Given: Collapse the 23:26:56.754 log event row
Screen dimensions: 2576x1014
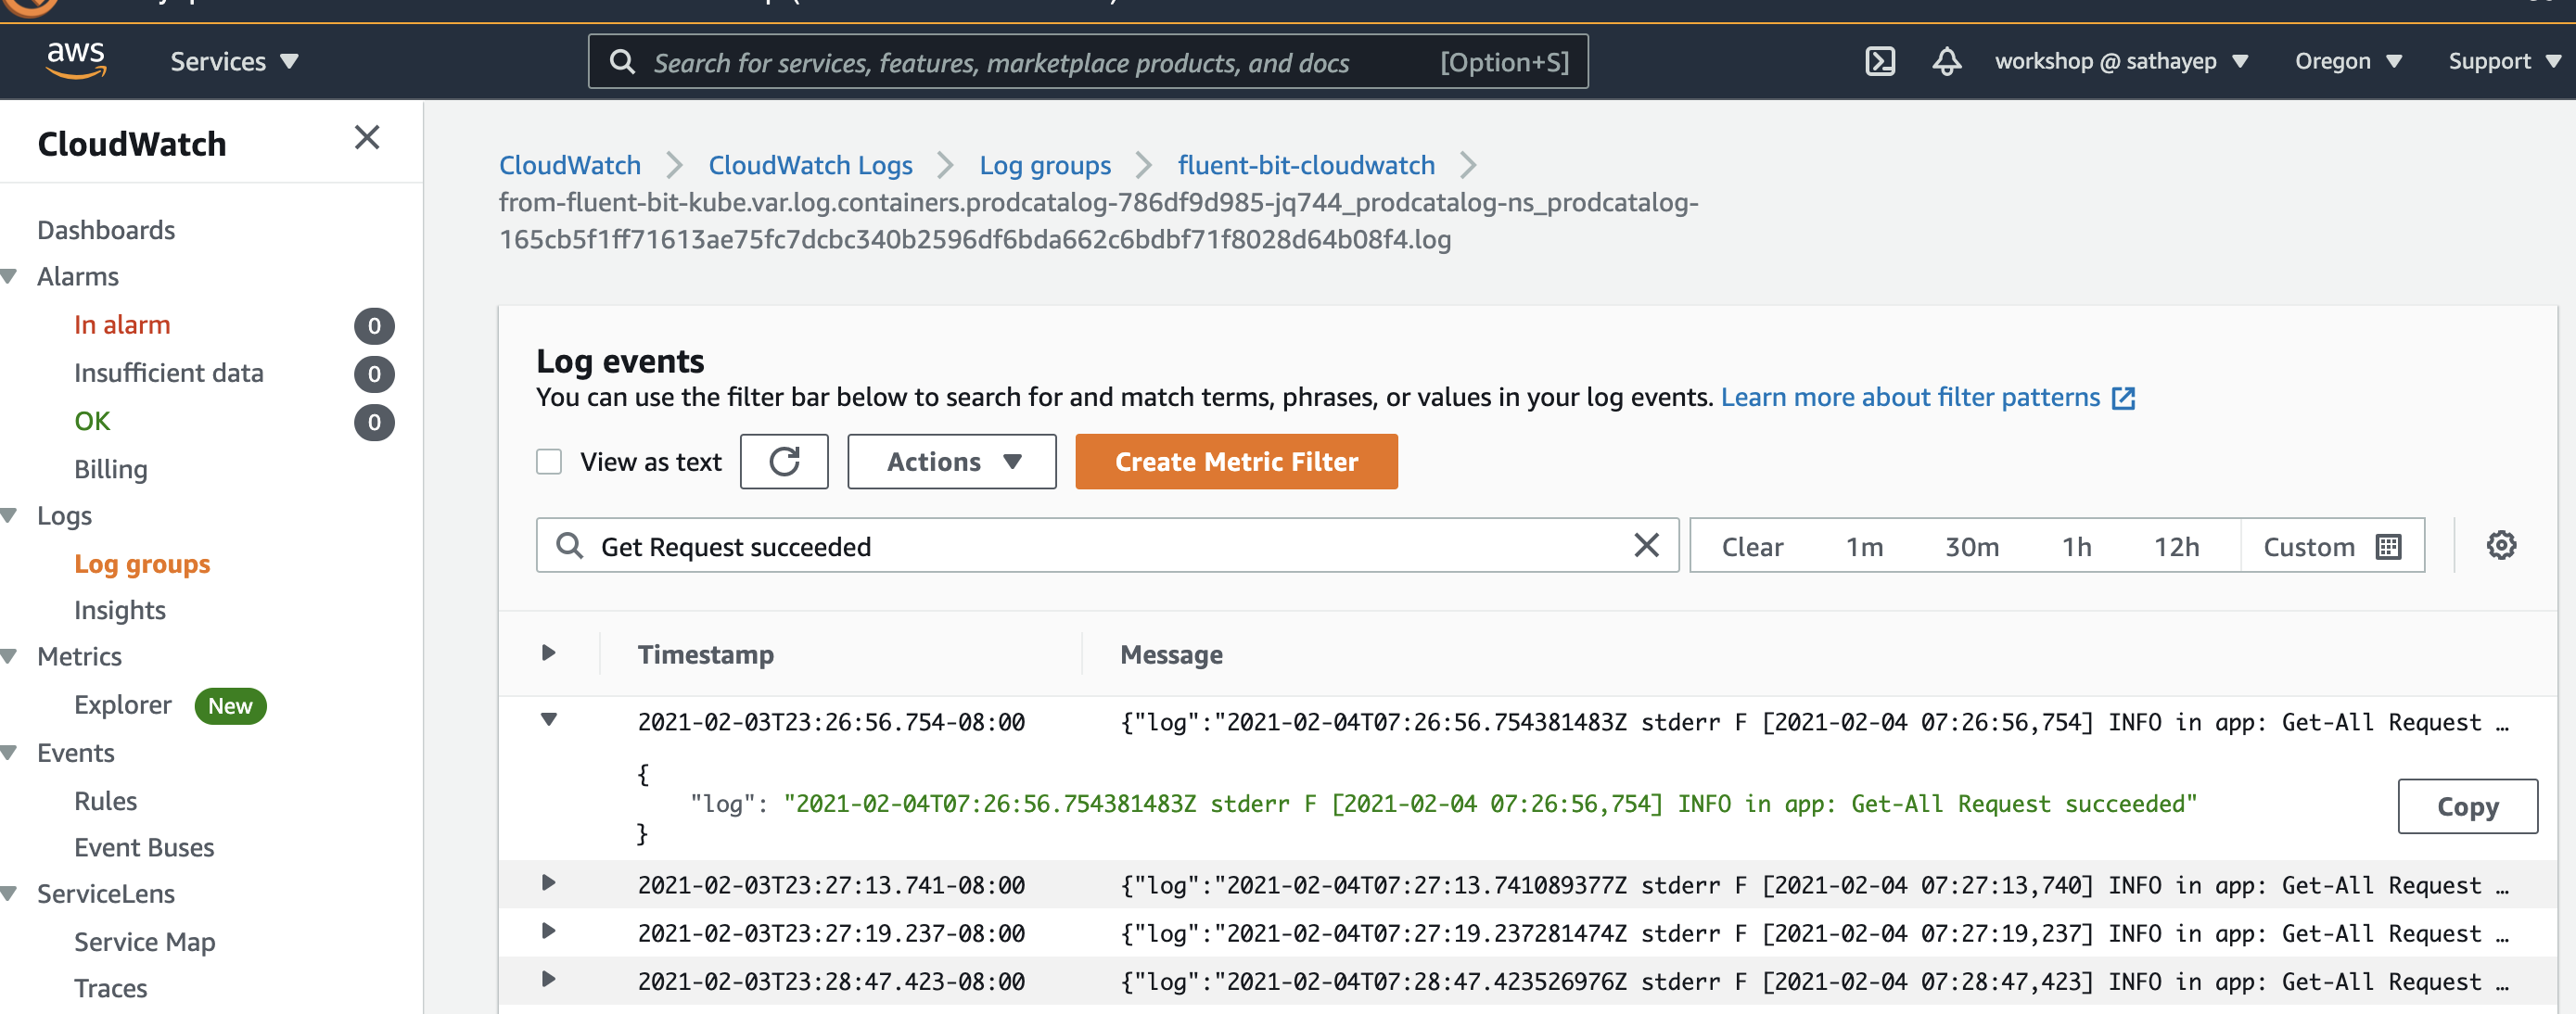Looking at the screenshot, I should (x=548, y=720).
